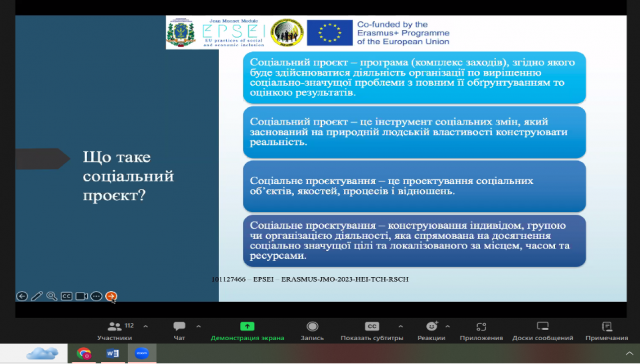Open Реакции reactions
The width and height of the screenshot is (640, 364).
click(431, 331)
